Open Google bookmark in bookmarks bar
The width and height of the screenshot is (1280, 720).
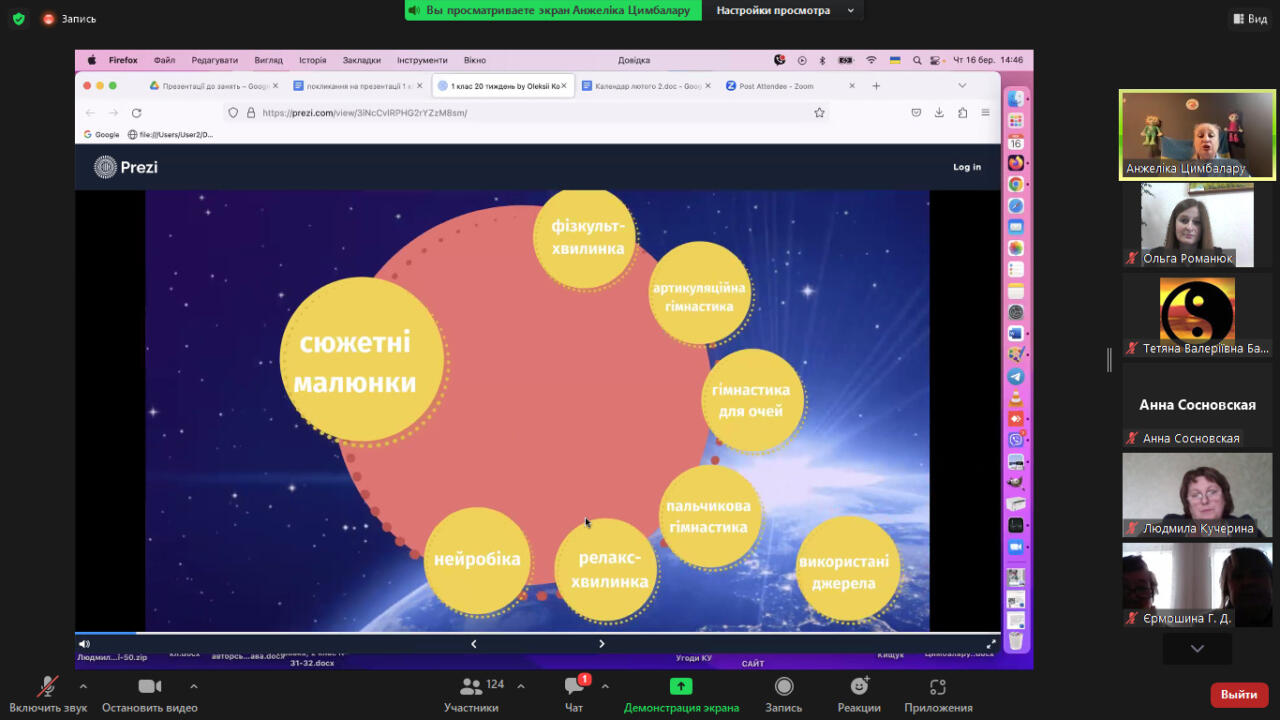[101, 134]
